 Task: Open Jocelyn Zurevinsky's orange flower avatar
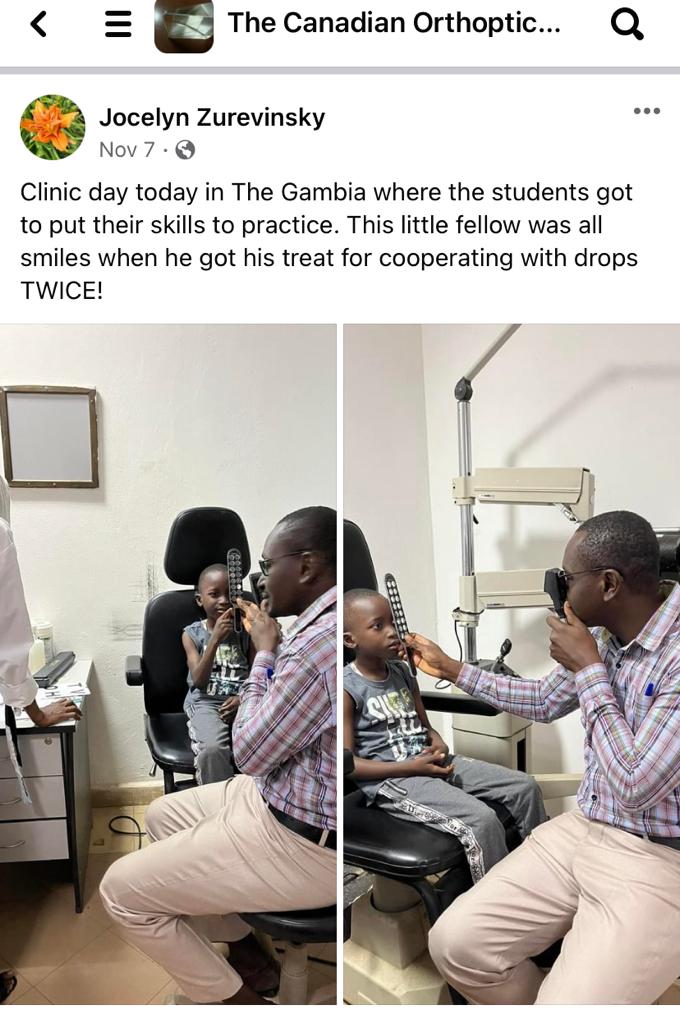53,127
